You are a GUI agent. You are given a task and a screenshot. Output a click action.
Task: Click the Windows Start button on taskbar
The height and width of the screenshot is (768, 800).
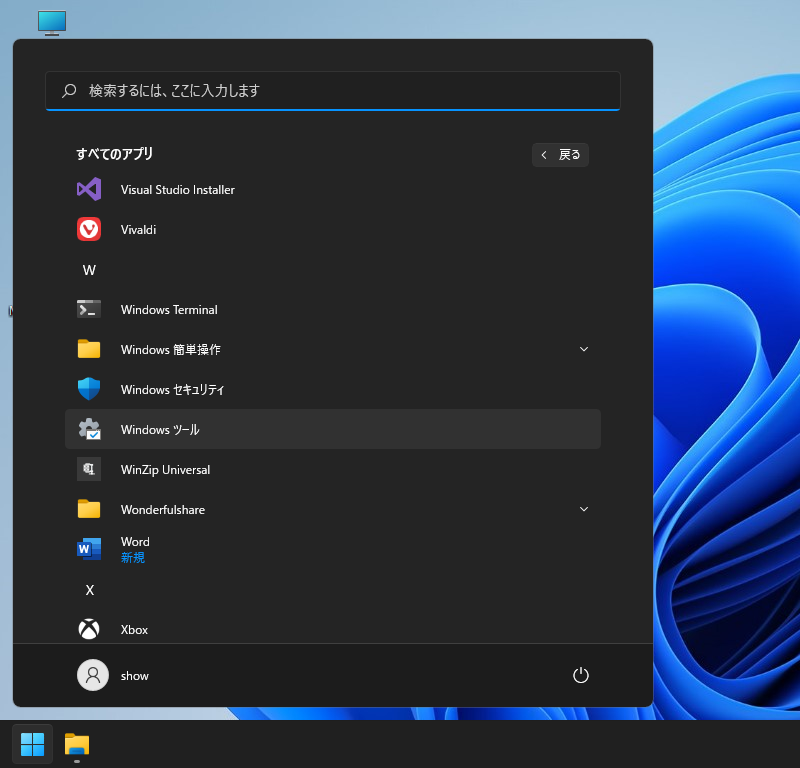(33, 744)
